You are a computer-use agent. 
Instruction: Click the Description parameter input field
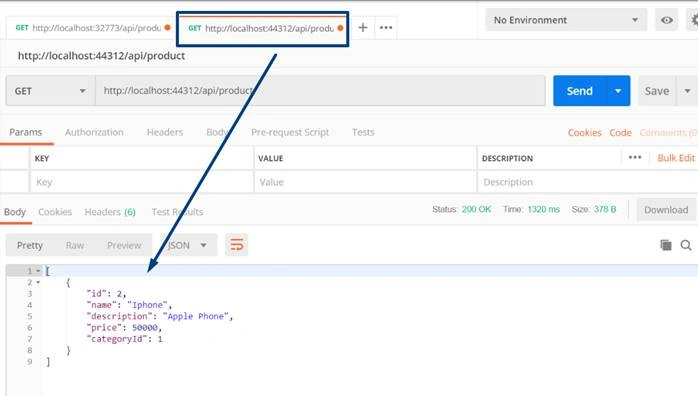(x=588, y=182)
